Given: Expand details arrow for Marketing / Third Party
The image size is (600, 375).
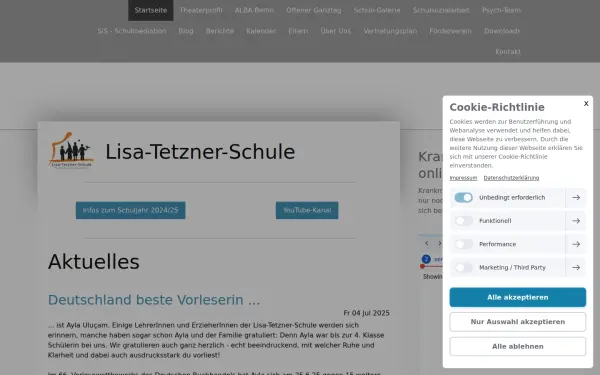Looking at the screenshot, I should (x=576, y=267).
